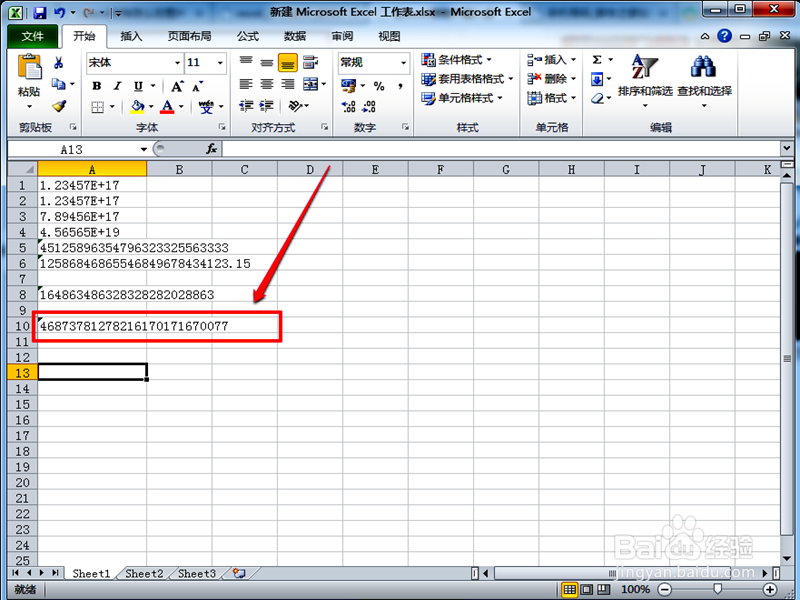Switch to Sheet2 worksheet
This screenshot has height=600, width=800.
144,573
